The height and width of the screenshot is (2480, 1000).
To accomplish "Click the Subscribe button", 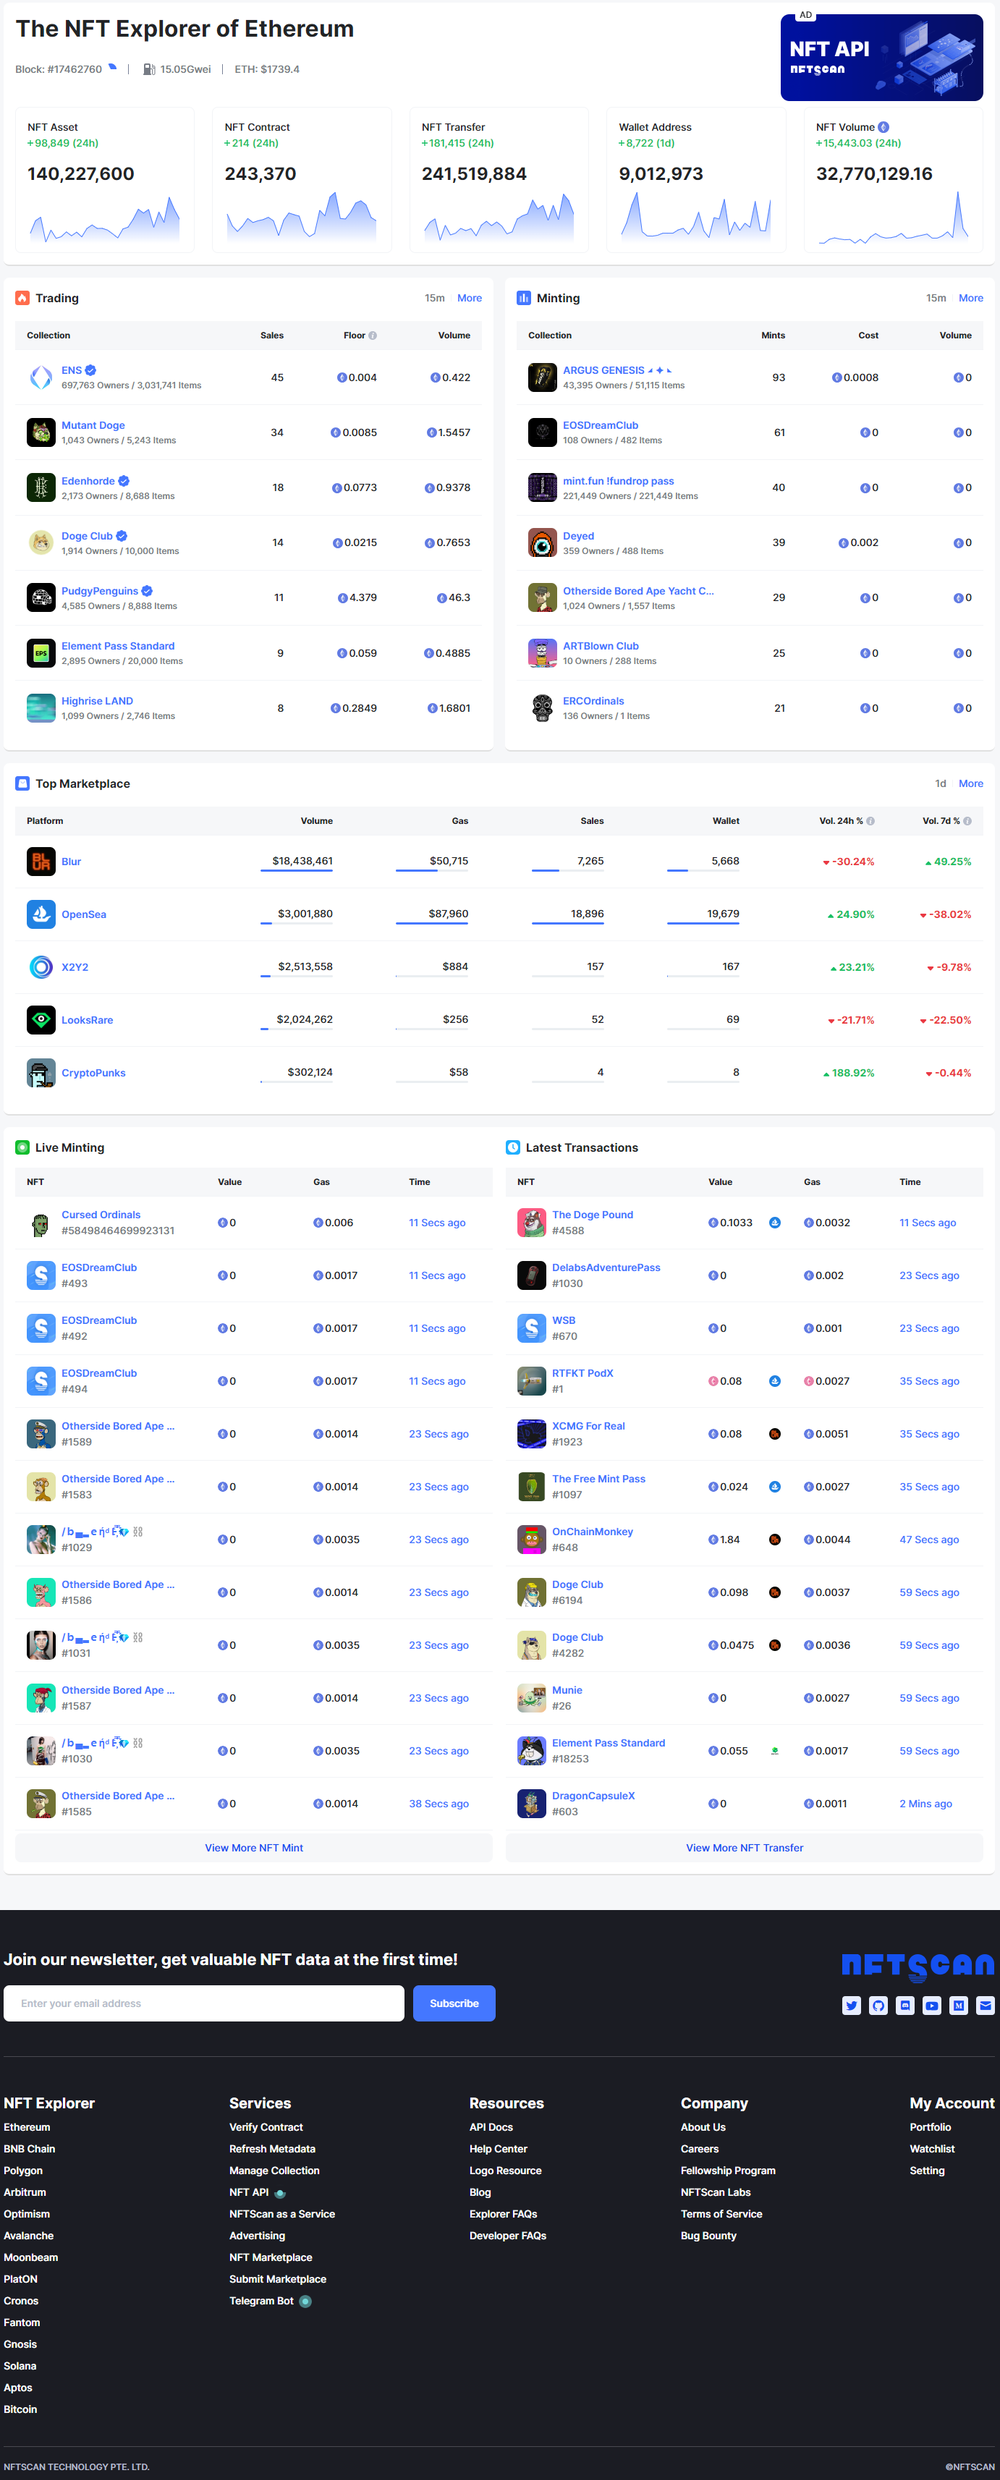I will [x=454, y=2003].
